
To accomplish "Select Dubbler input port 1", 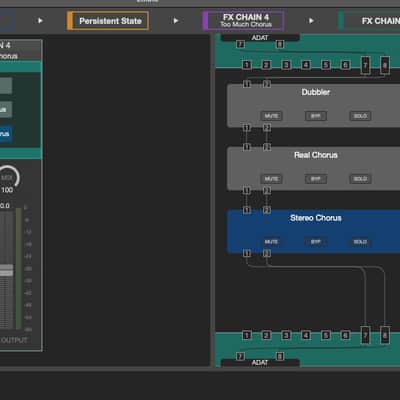I will 247,84.
